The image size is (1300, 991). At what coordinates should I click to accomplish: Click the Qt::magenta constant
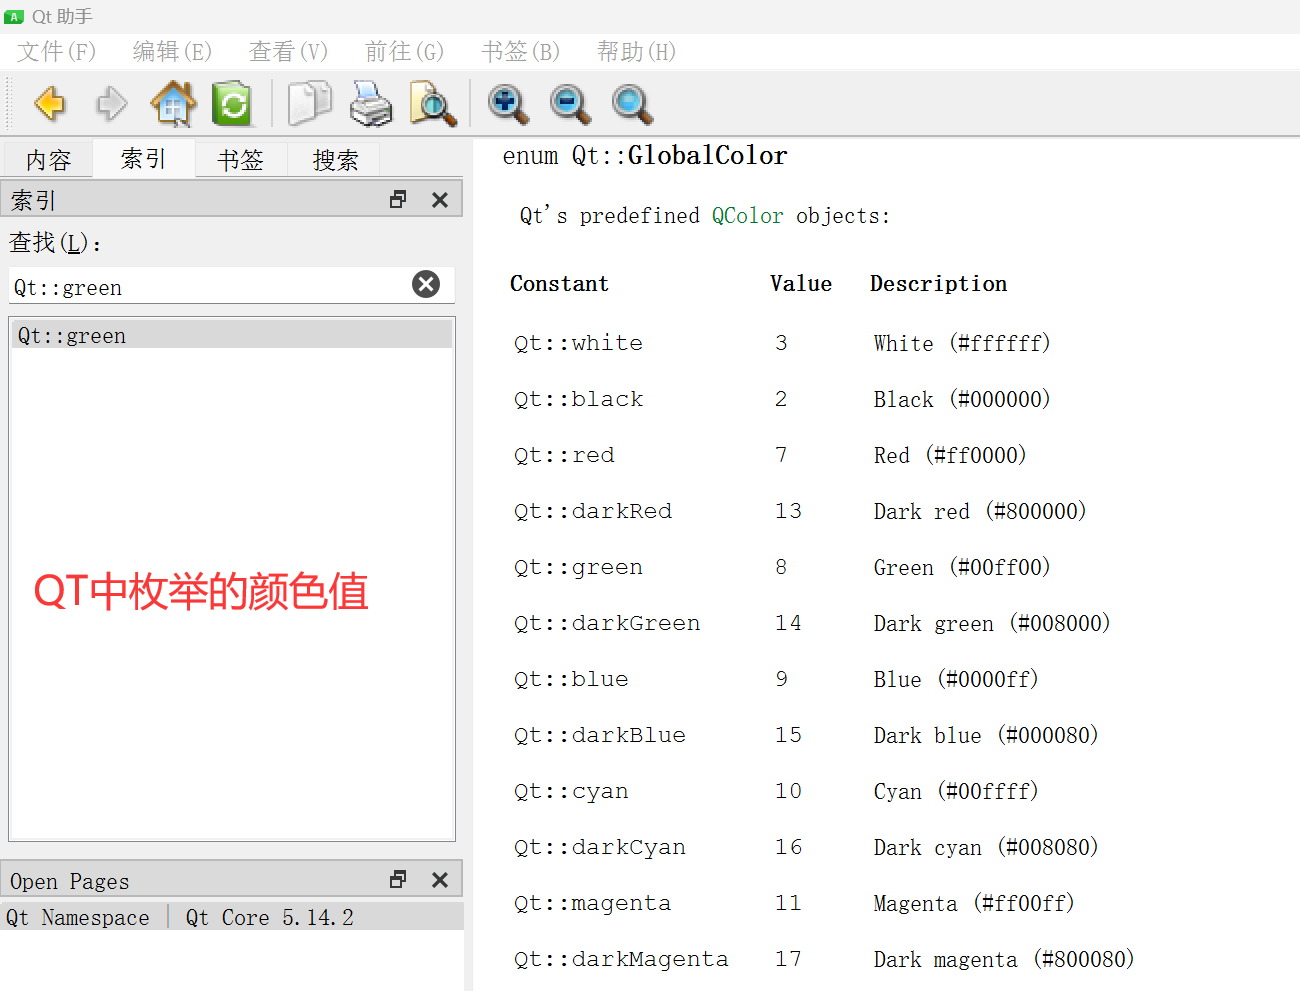tap(593, 903)
